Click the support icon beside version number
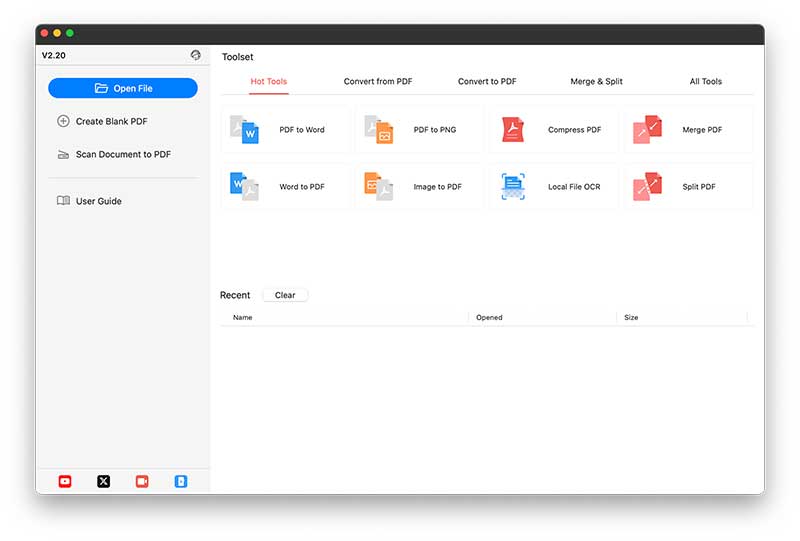Screen dimensions: 800x541 196,56
